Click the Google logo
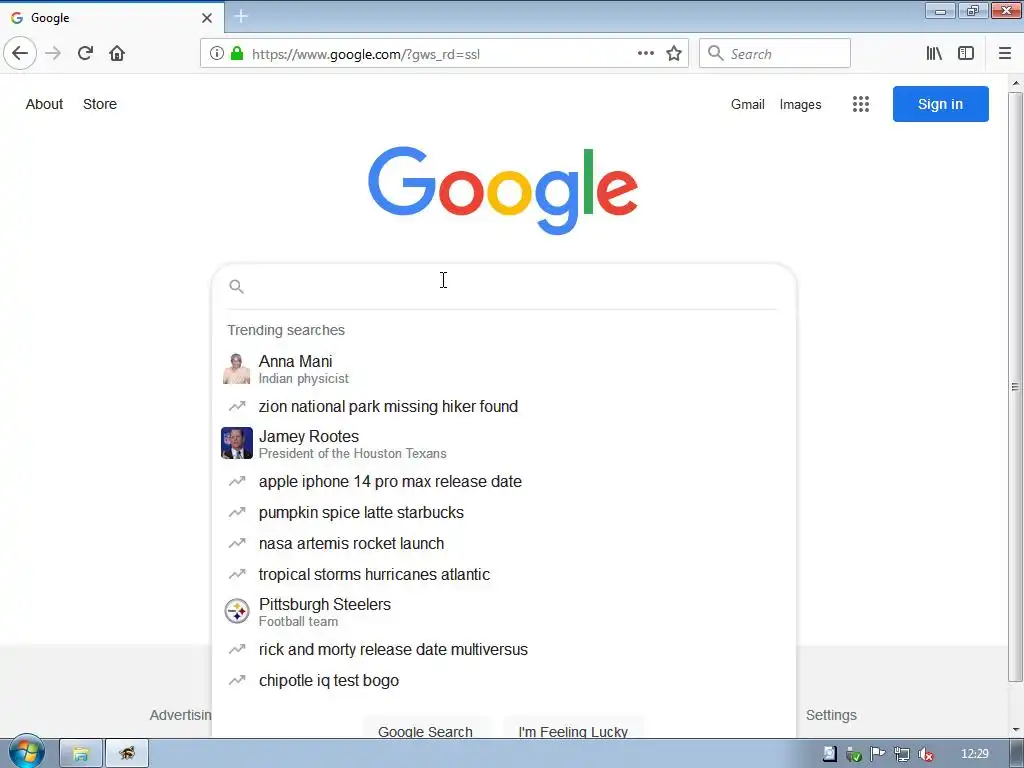Screen dimensions: 1024x768 [x=502, y=189]
